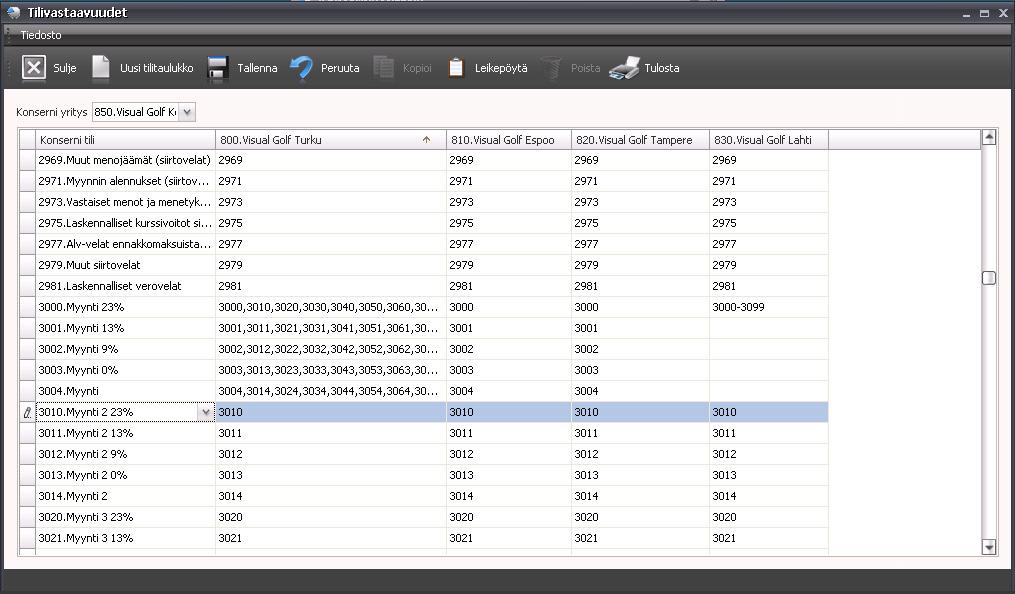Select row 2971.Myynnin alennukset
The height and width of the screenshot is (594, 1015).
click(x=423, y=181)
